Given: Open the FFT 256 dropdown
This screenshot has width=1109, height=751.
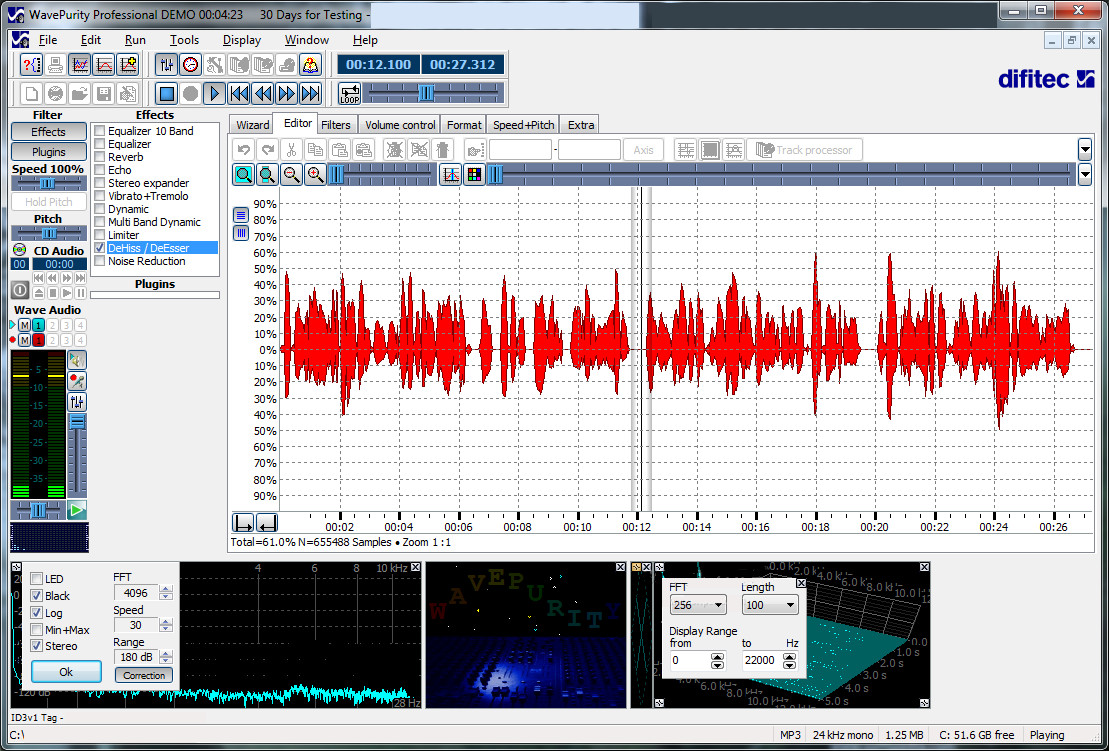Looking at the screenshot, I should point(697,605).
